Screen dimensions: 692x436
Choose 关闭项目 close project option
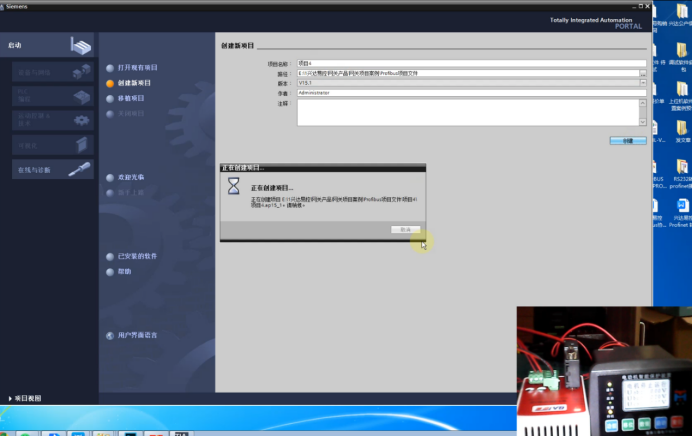[125, 113]
